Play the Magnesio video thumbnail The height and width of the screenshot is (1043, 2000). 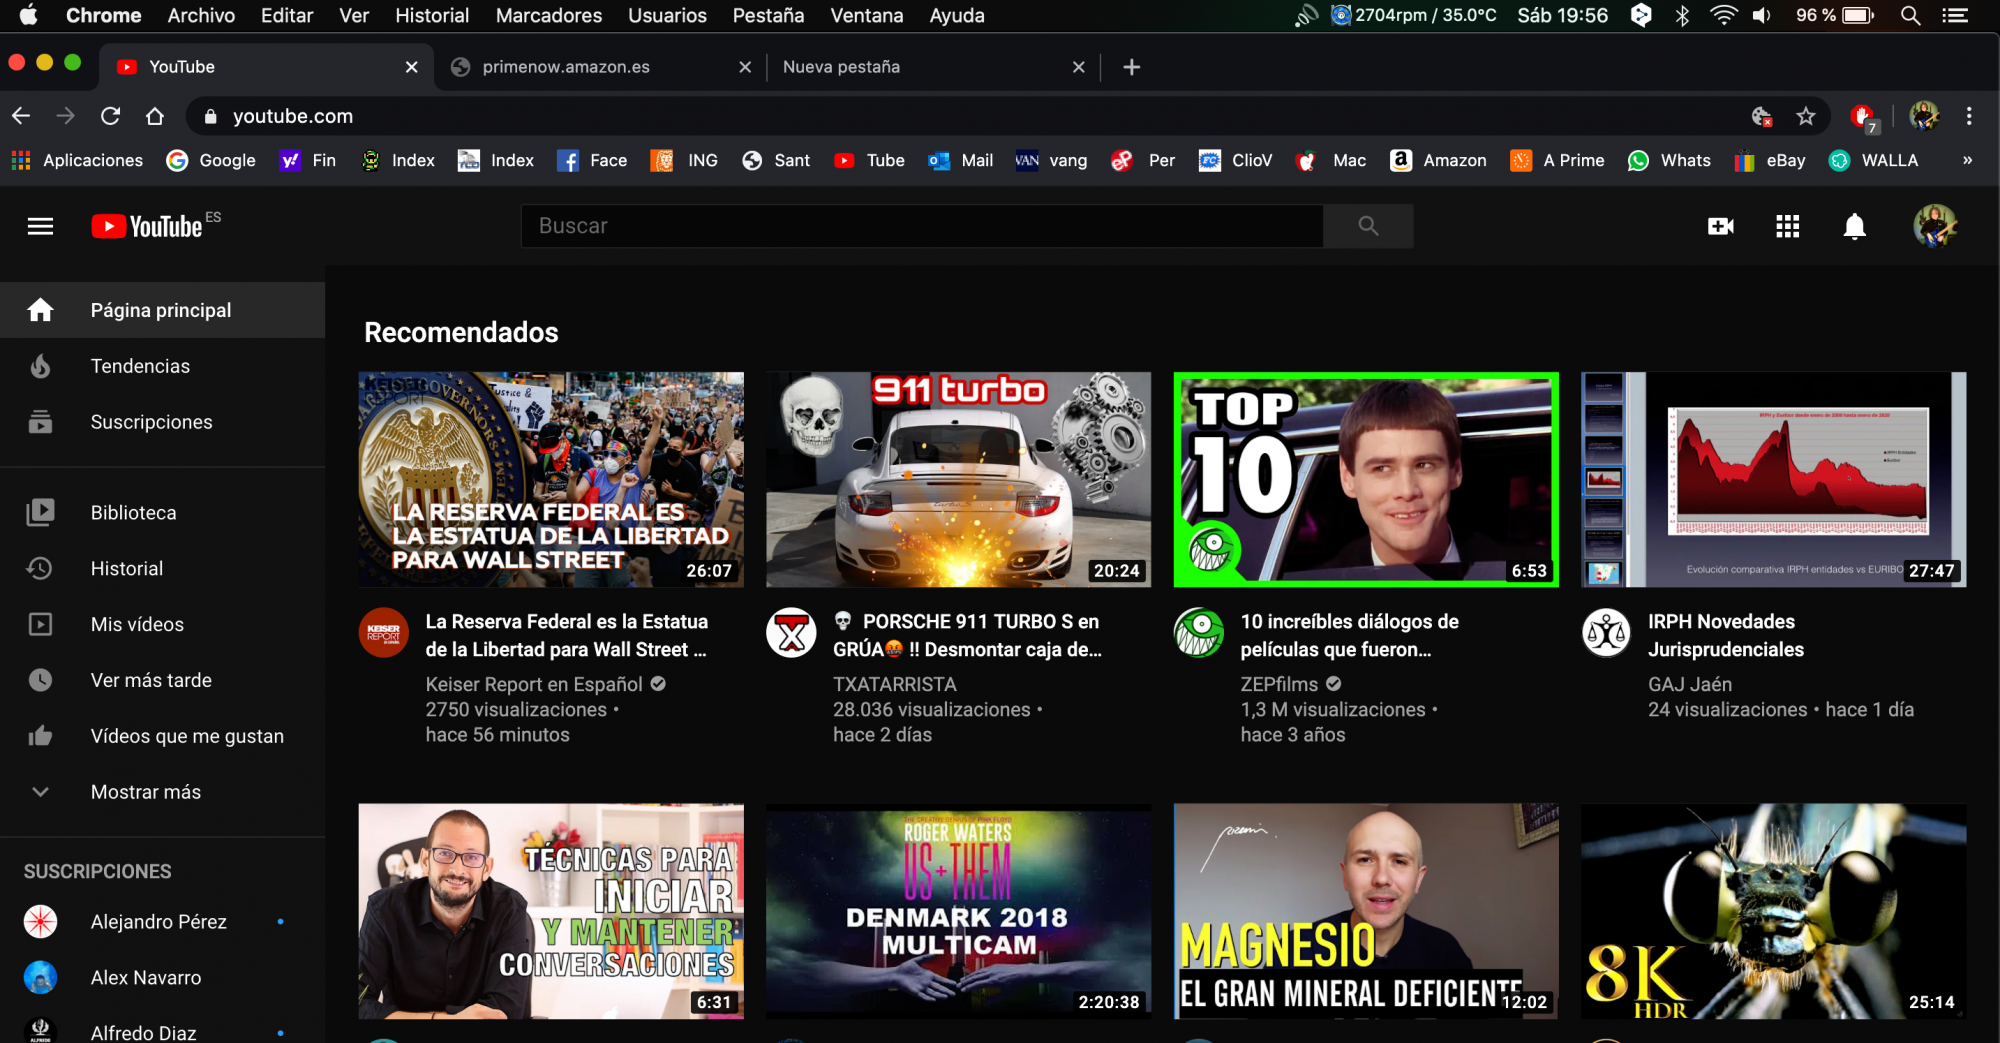pos(1366,911)
